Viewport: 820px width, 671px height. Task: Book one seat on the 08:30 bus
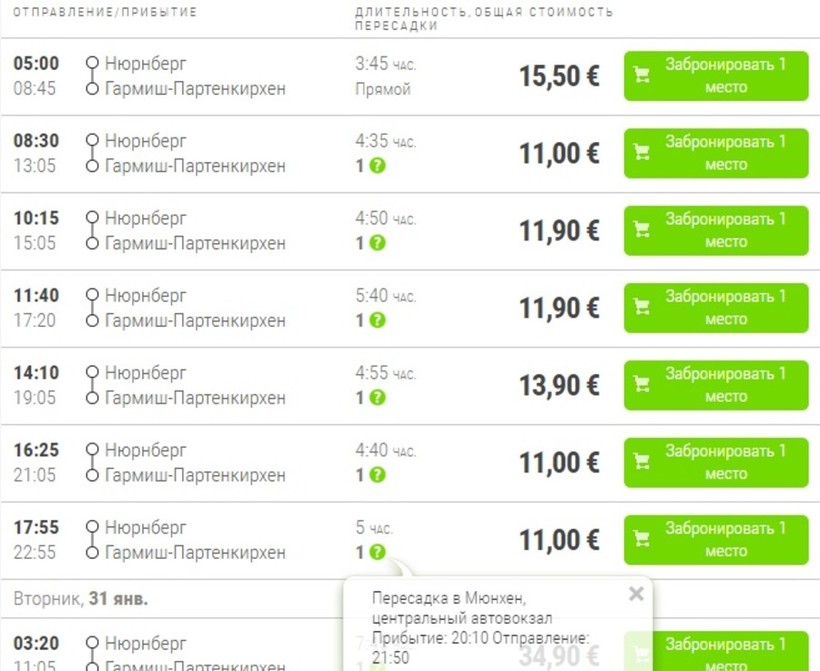click(715, 153)
